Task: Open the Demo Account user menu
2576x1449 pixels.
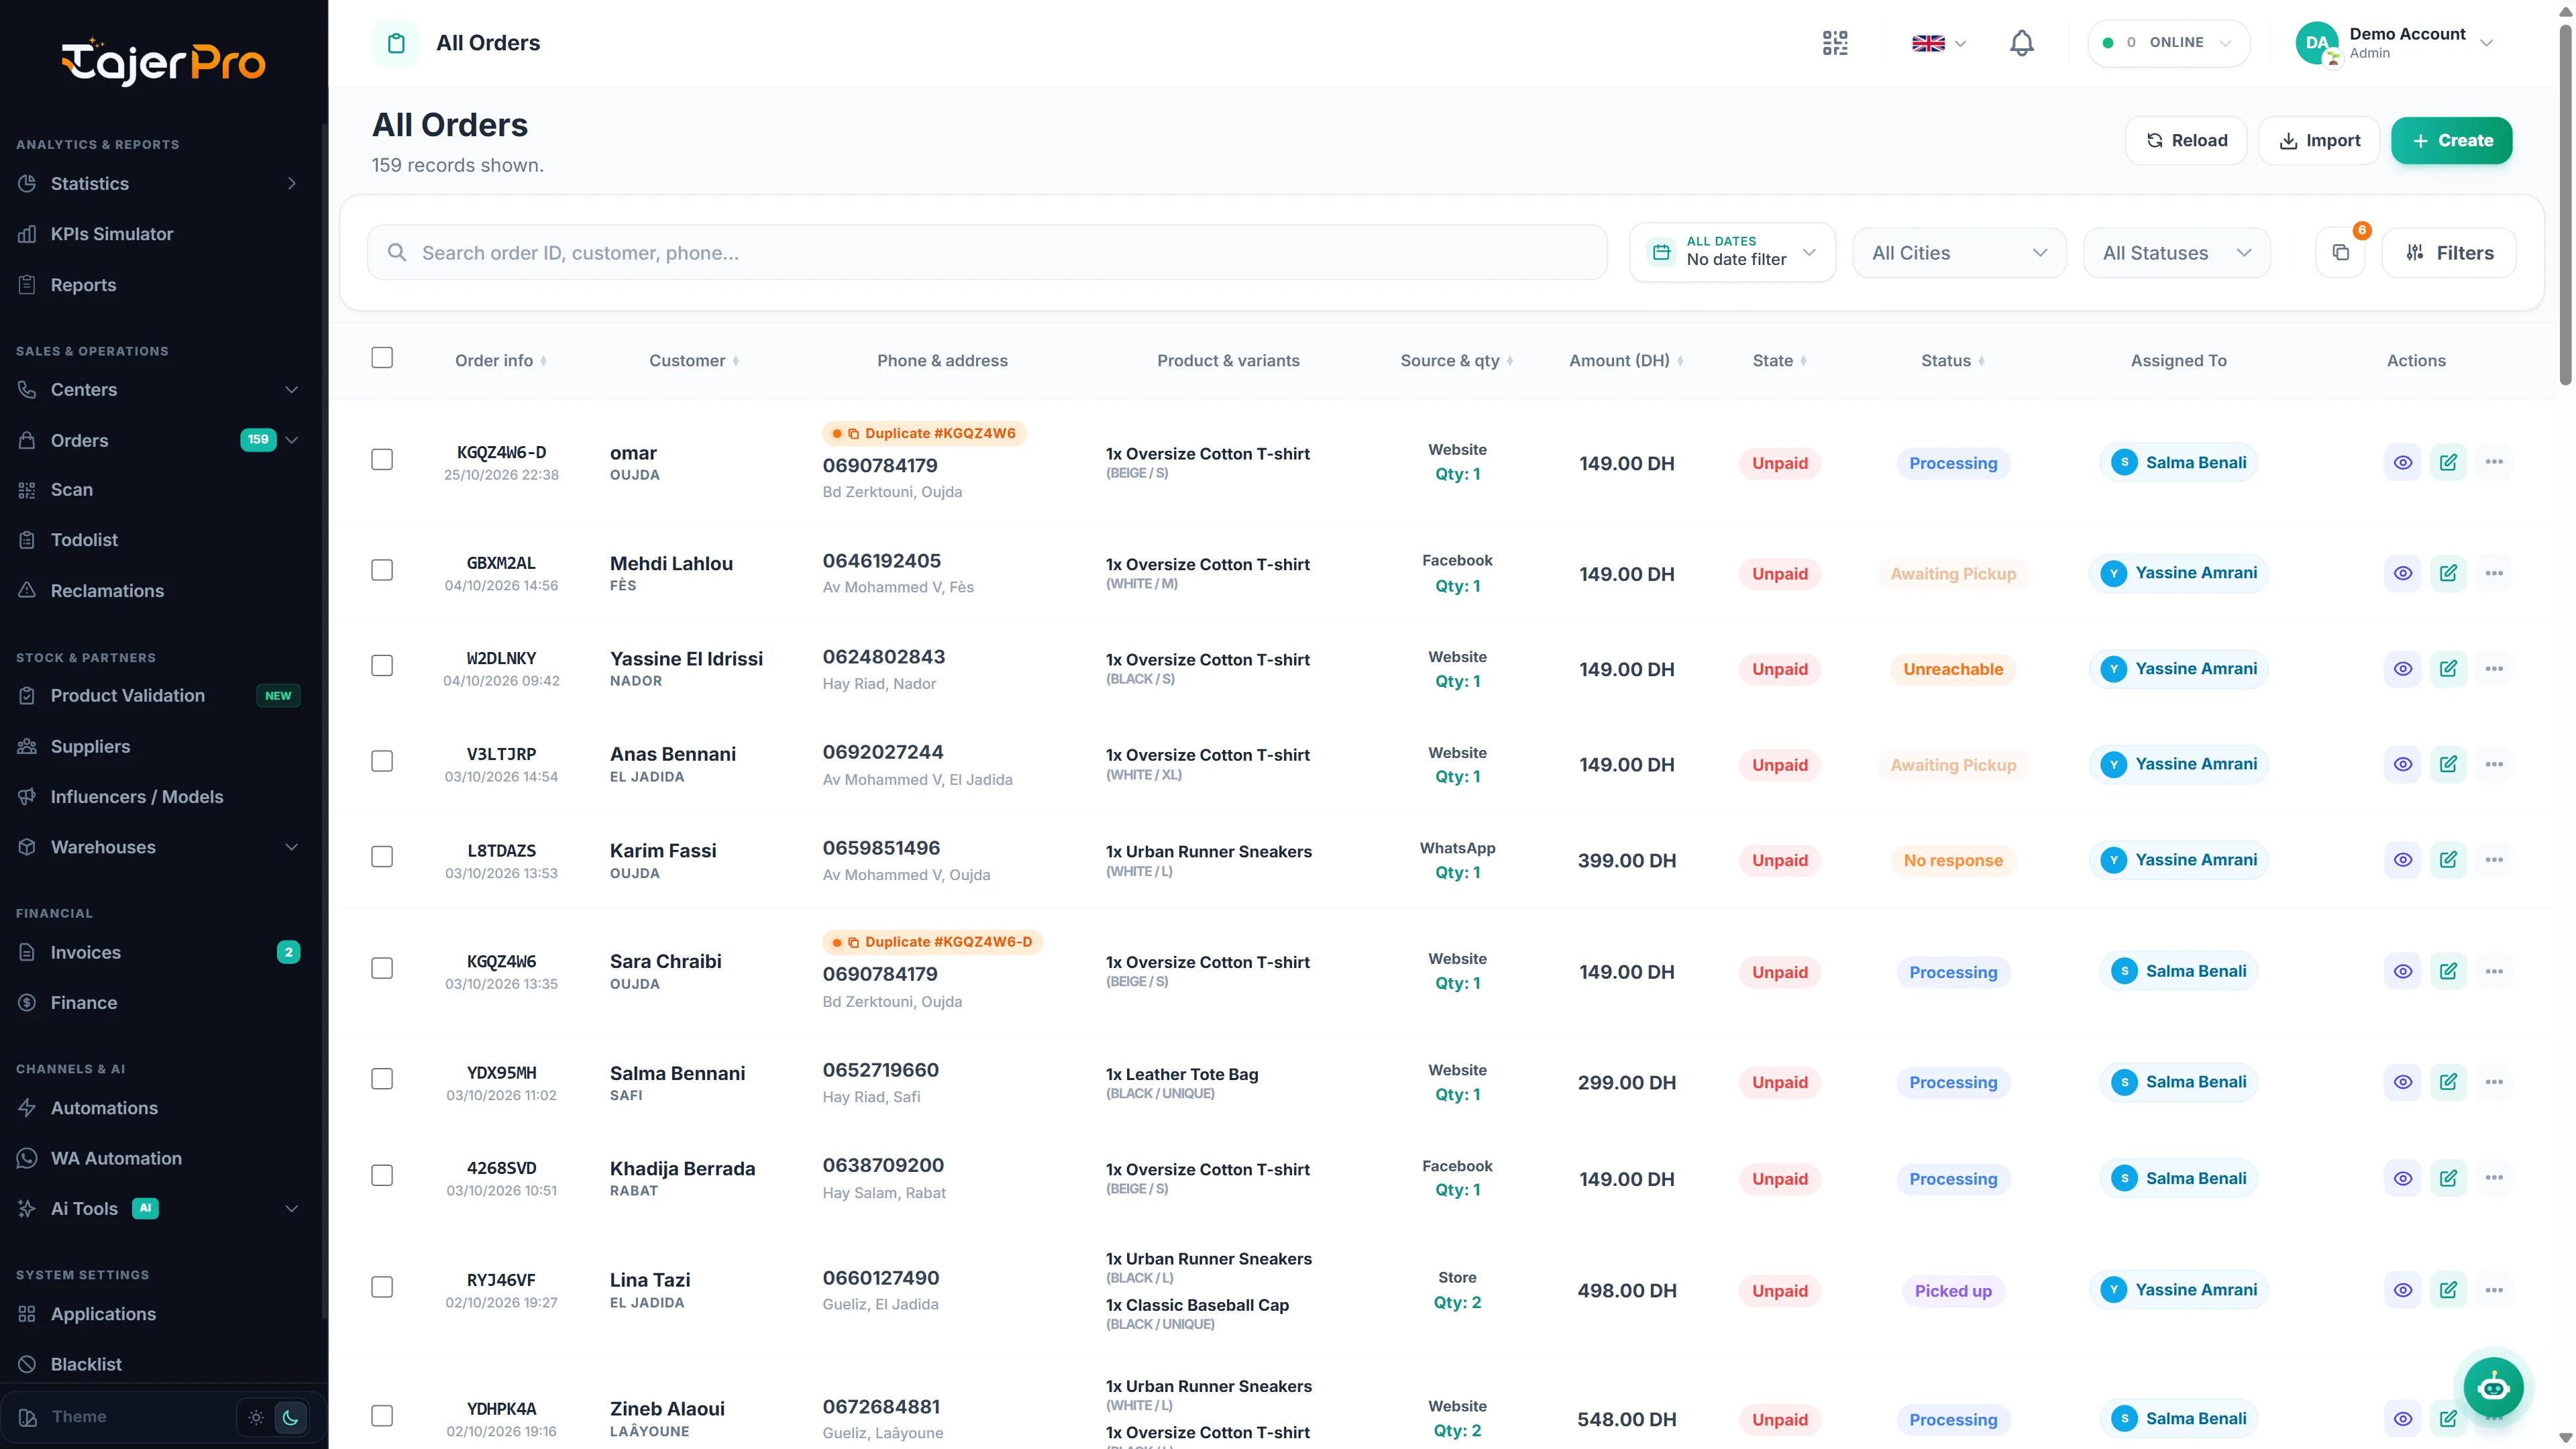Action: pyautogui.click(x=2395, y=43)
